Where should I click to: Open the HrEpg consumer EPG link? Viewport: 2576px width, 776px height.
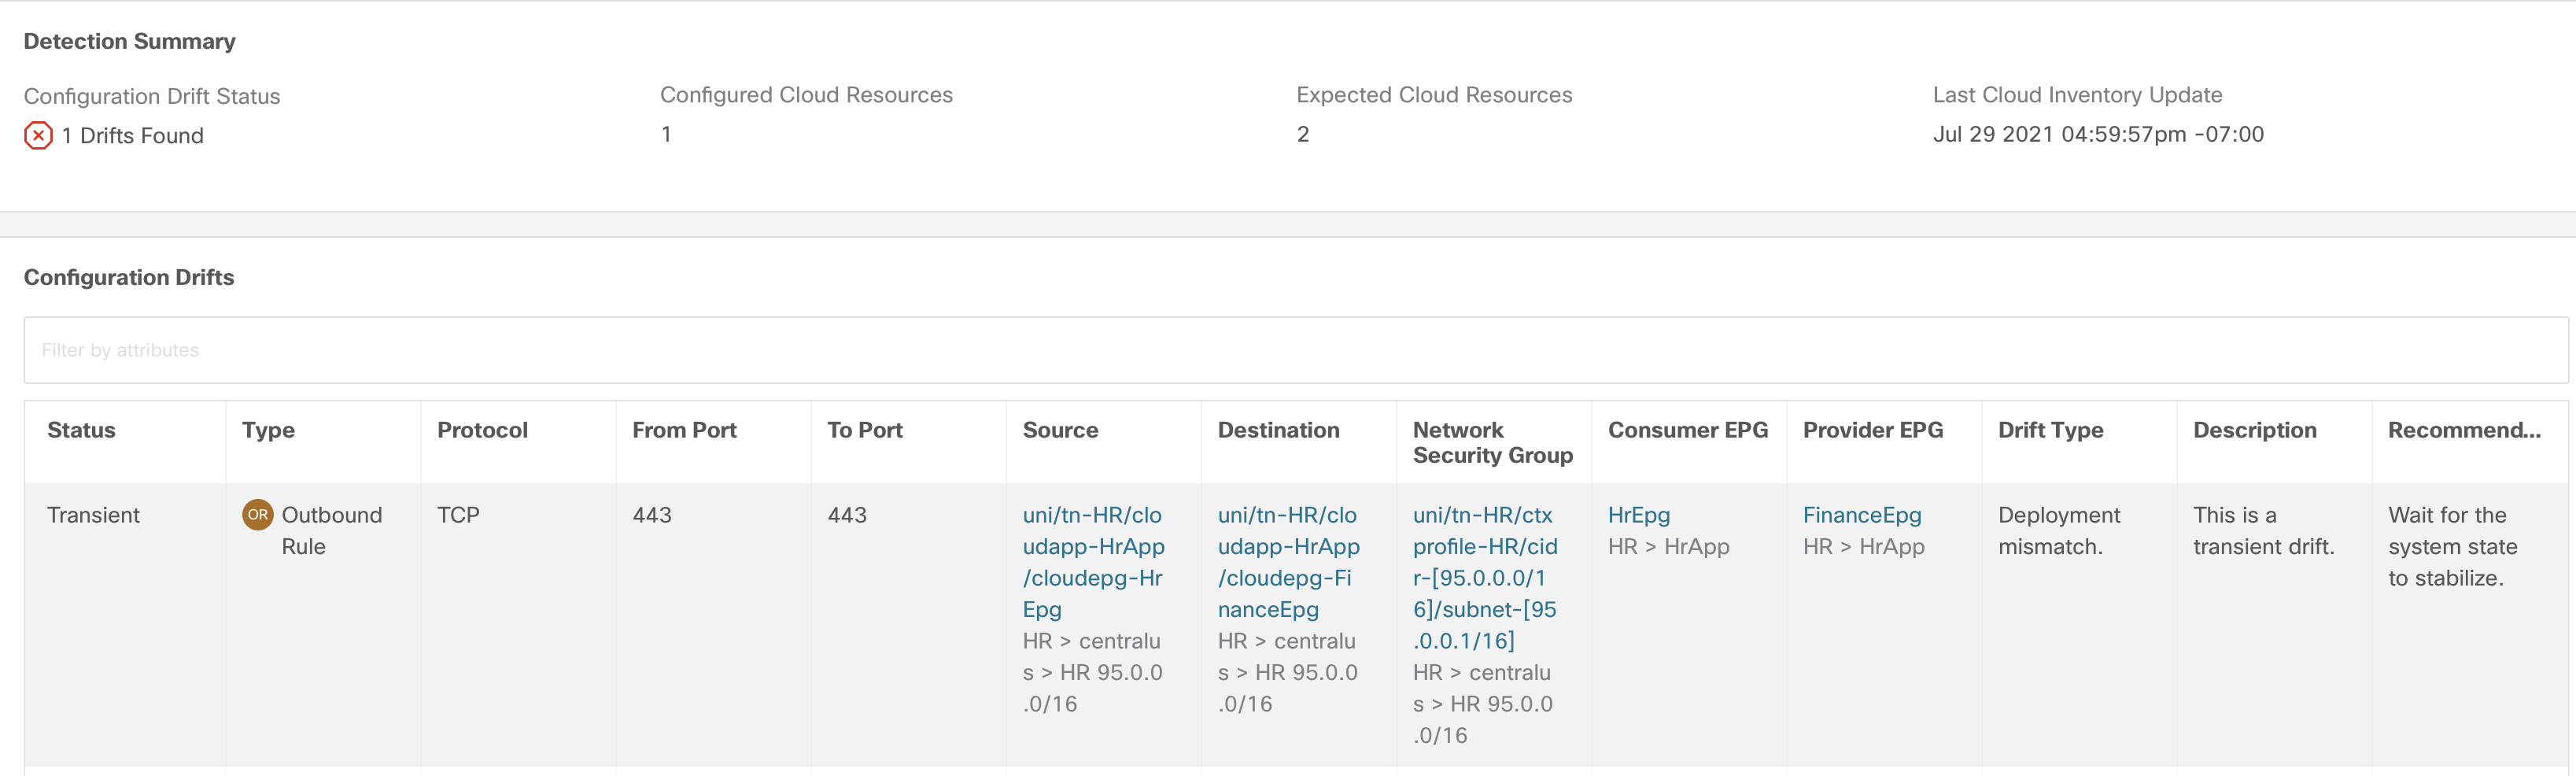[1638, 515]
